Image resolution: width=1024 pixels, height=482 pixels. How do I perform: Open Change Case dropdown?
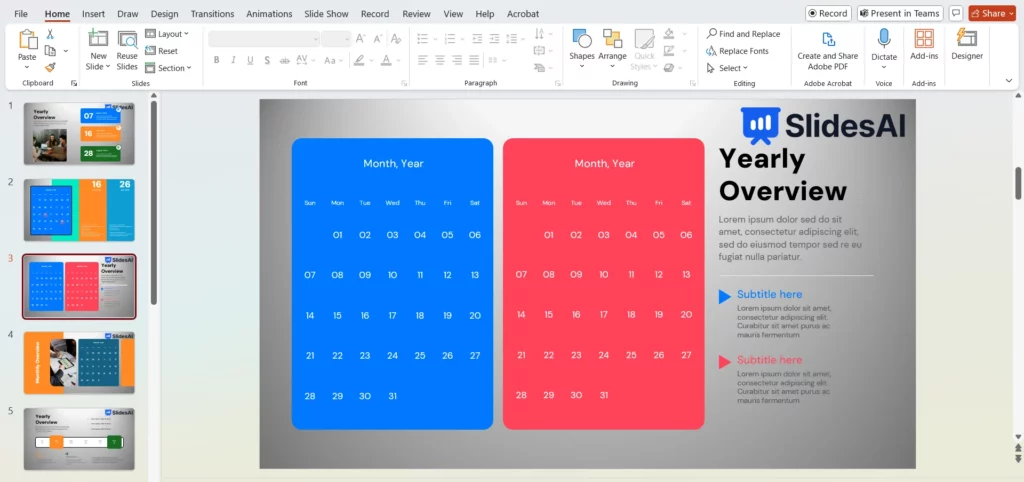[333, 60]
